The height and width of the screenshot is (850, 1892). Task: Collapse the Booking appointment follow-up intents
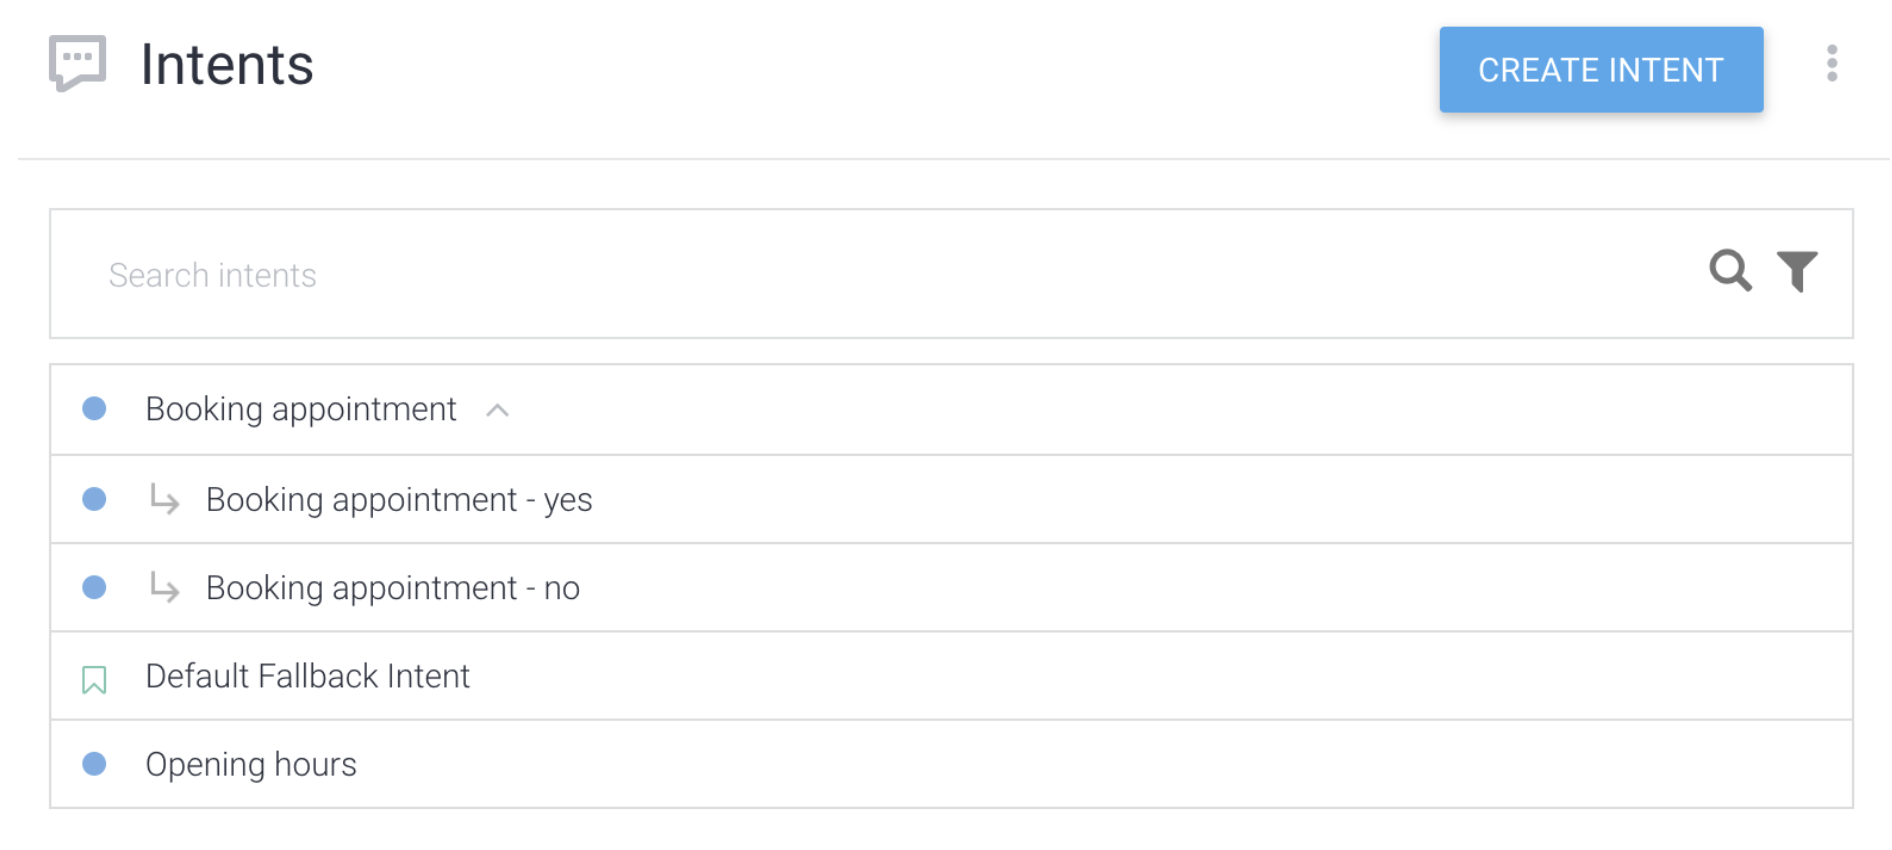(x=497, y=410)
